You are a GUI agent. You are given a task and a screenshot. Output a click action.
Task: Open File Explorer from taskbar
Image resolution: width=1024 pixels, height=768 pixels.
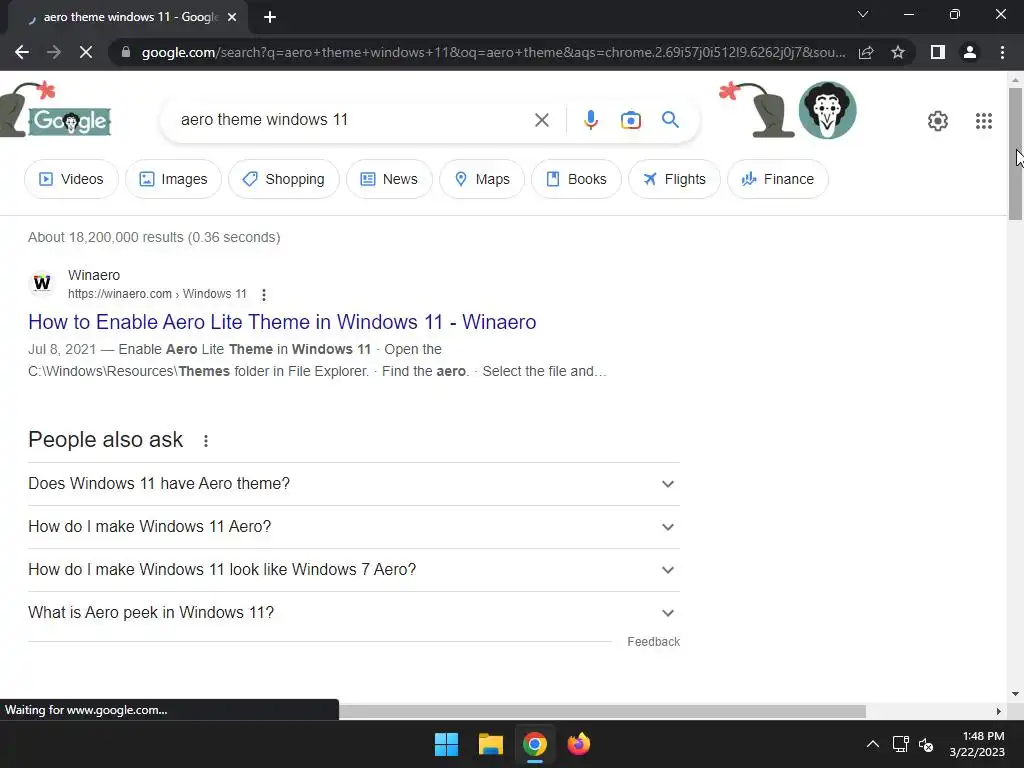tap(490, 744)
